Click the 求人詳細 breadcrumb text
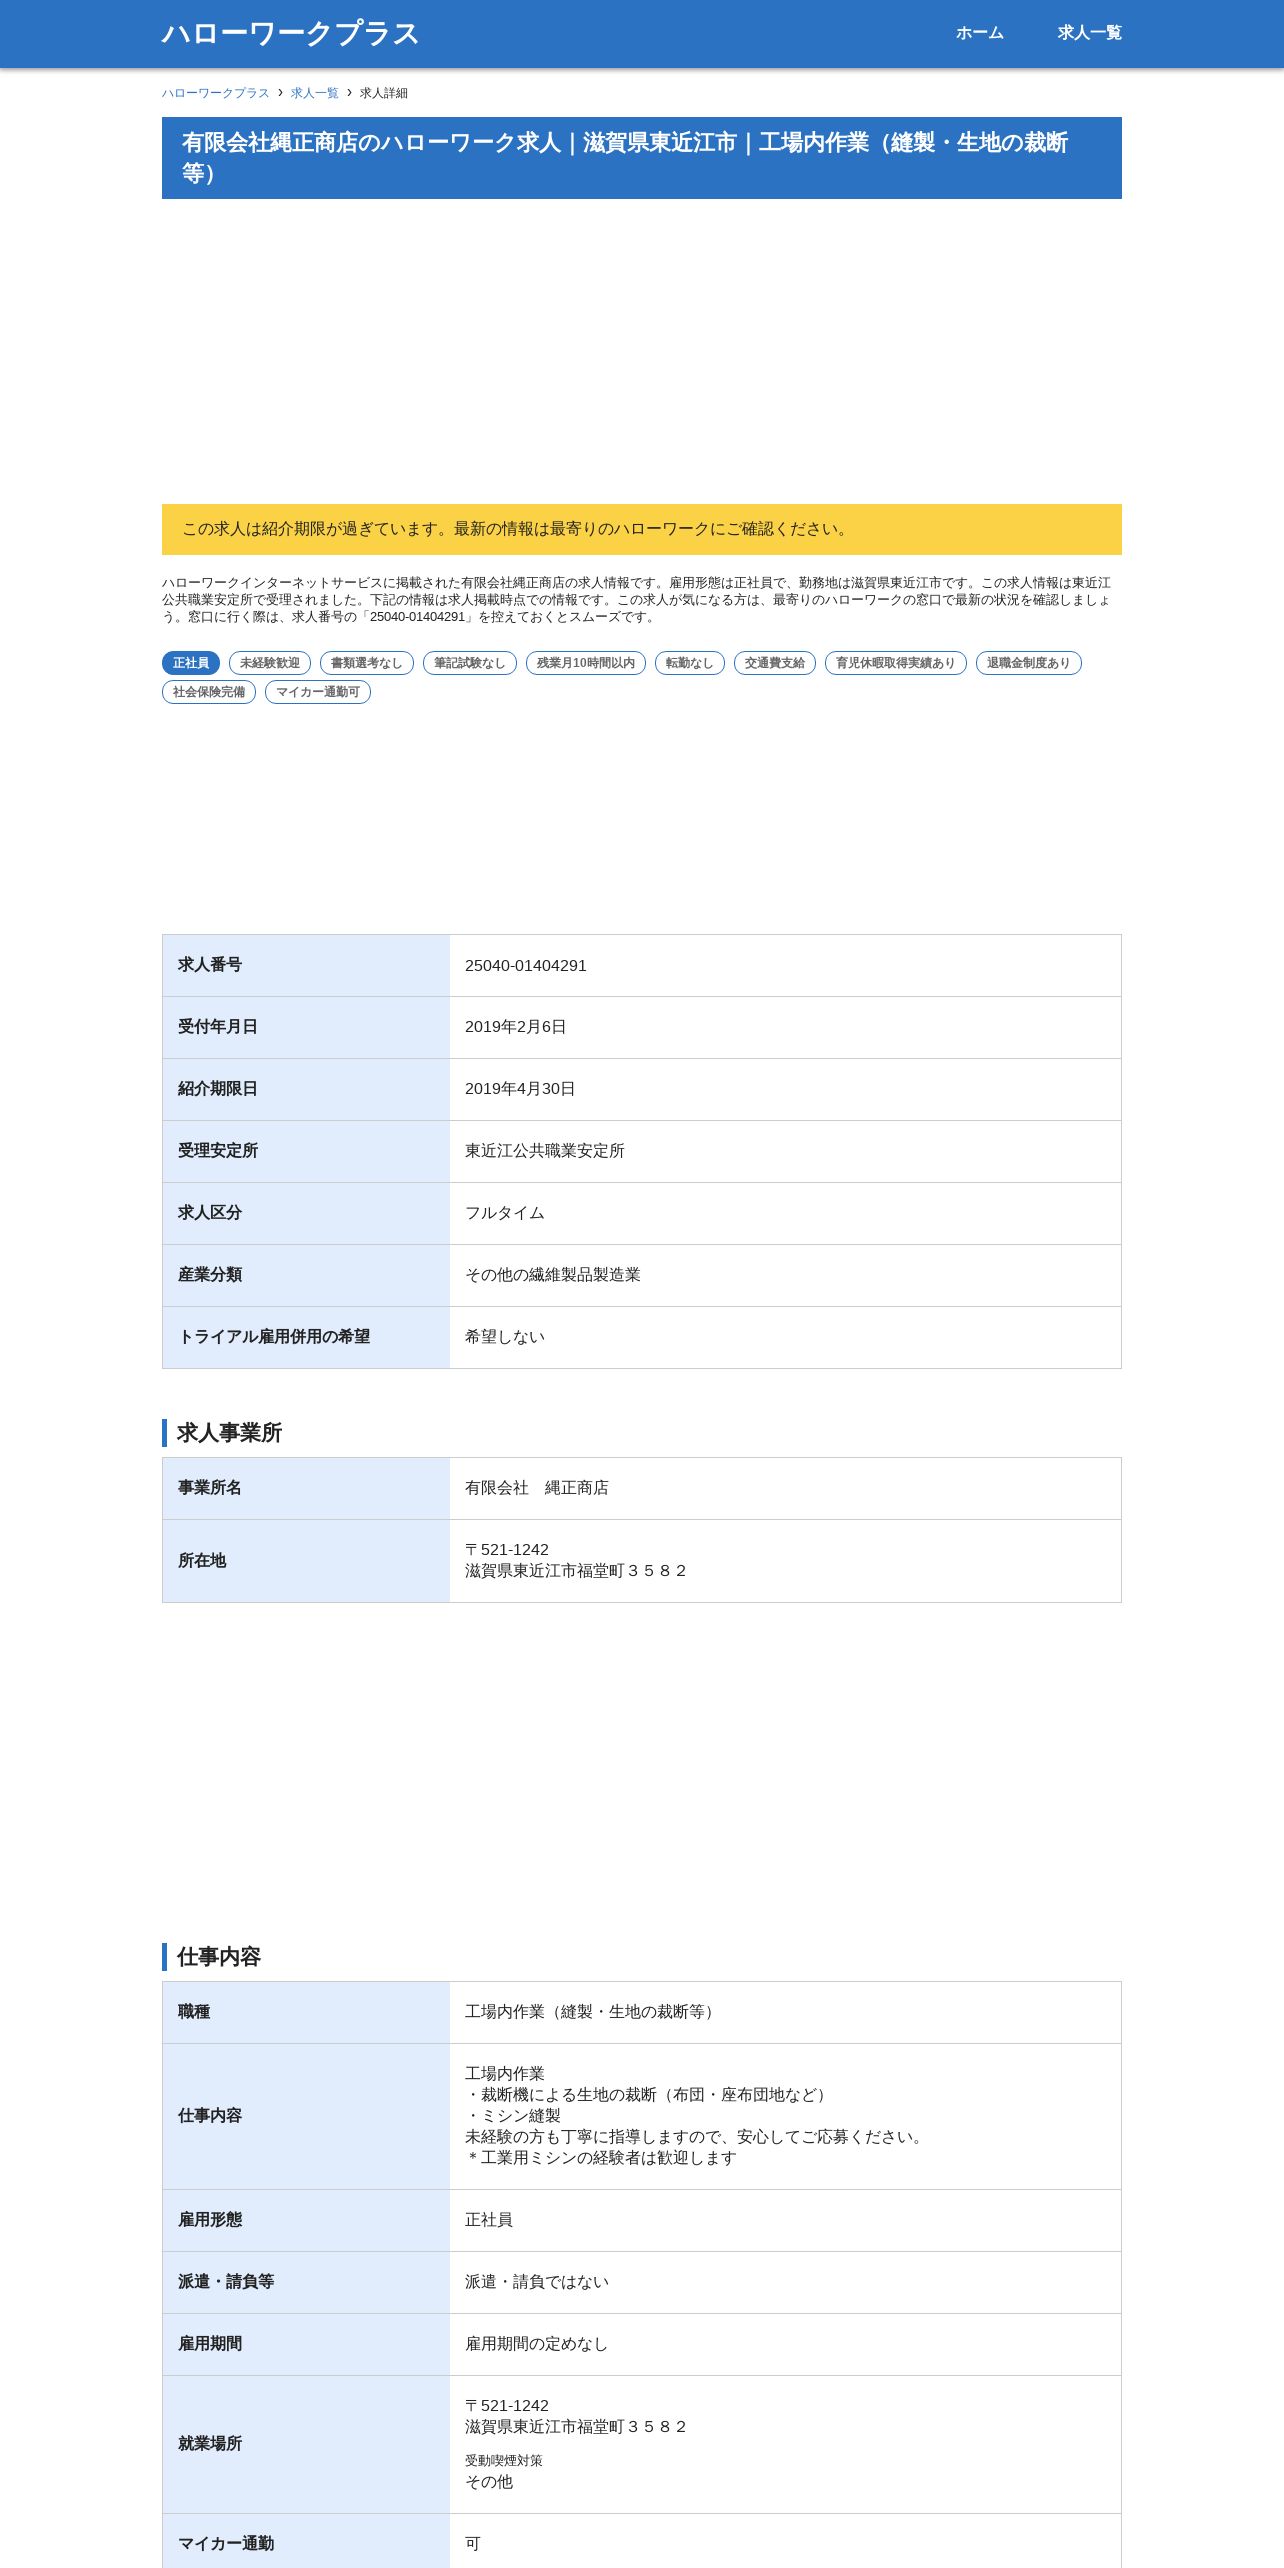 pyautogui.click(x=384, y=93)
